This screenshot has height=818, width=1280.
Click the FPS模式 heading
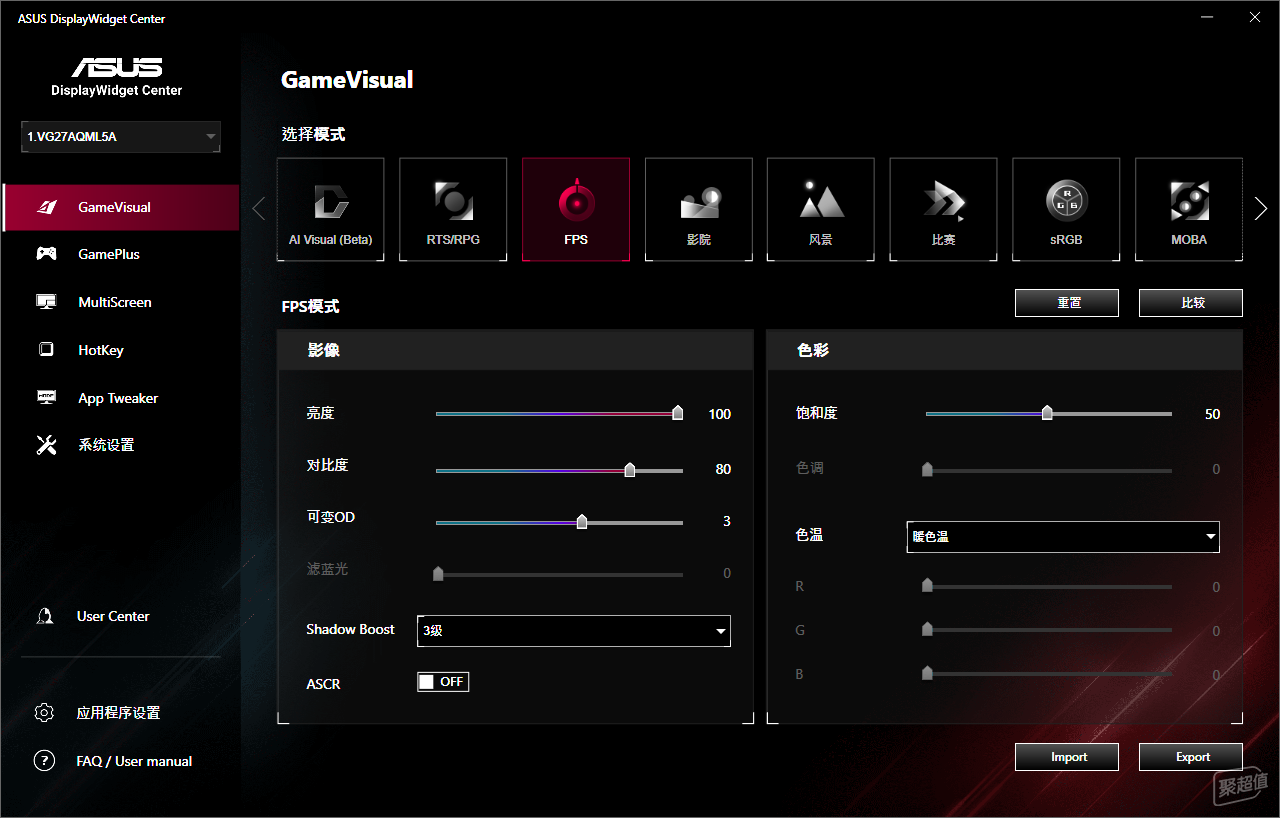tap(310, 307)
